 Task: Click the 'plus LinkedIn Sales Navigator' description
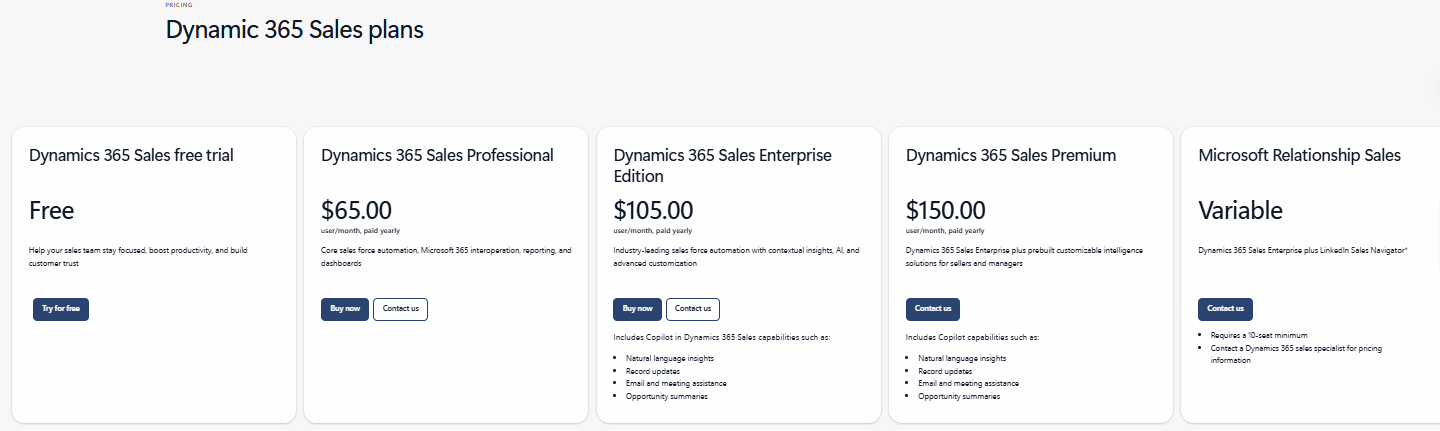coord(1303,250)
